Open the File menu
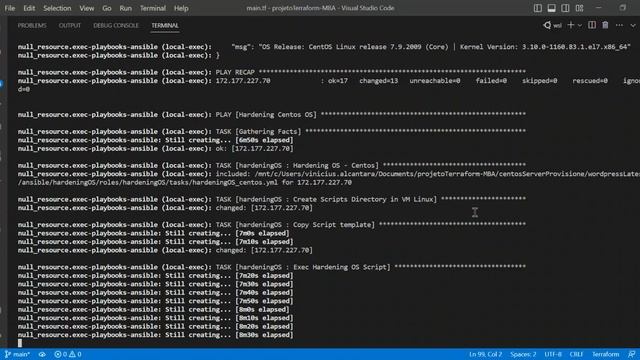 click(x=10, y=8)
